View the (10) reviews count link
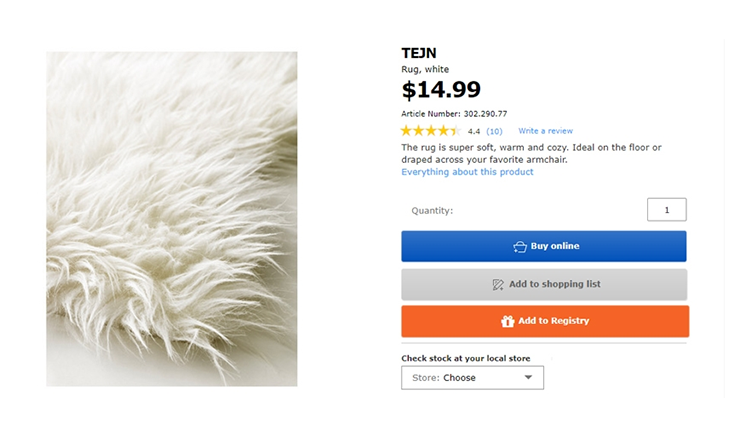Image resolution: width=740 pixels, height=421 pixels. [x=494, y=131]
